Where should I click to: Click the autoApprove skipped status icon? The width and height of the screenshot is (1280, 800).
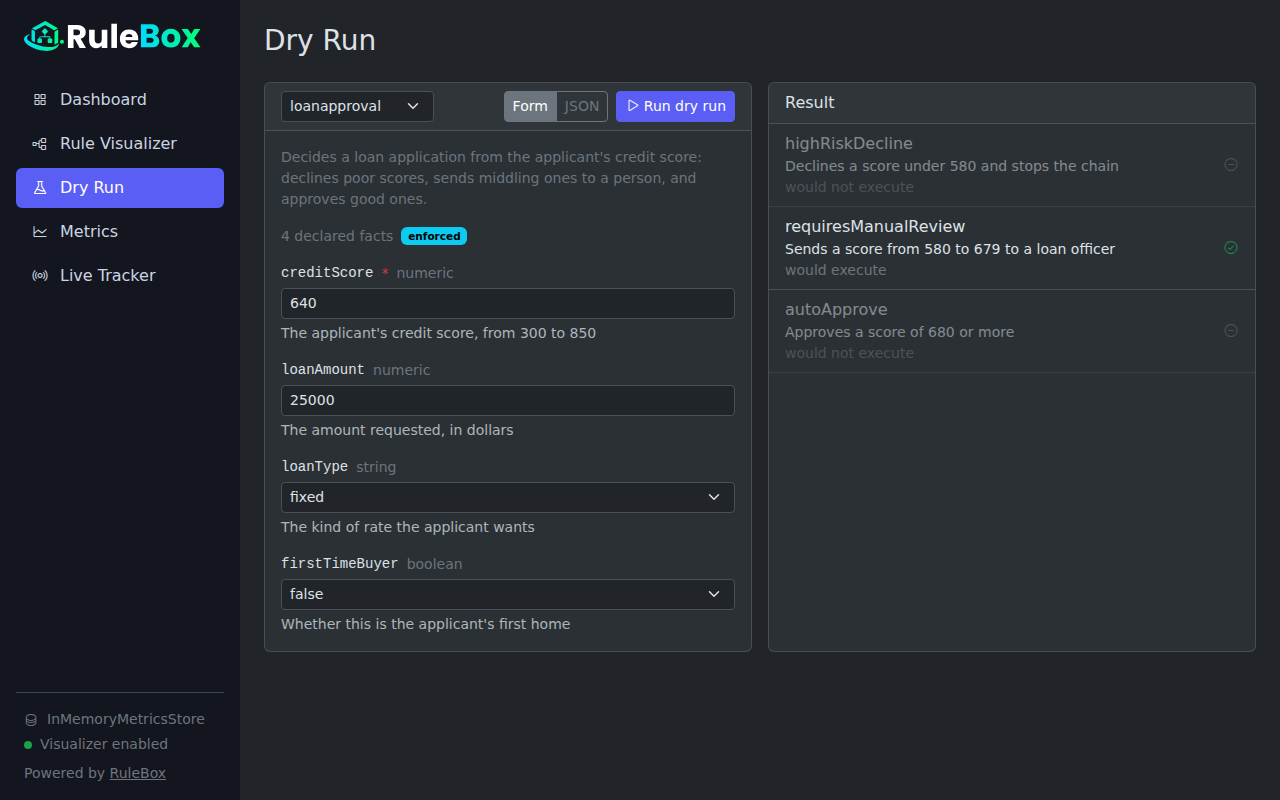point(1231,331)
